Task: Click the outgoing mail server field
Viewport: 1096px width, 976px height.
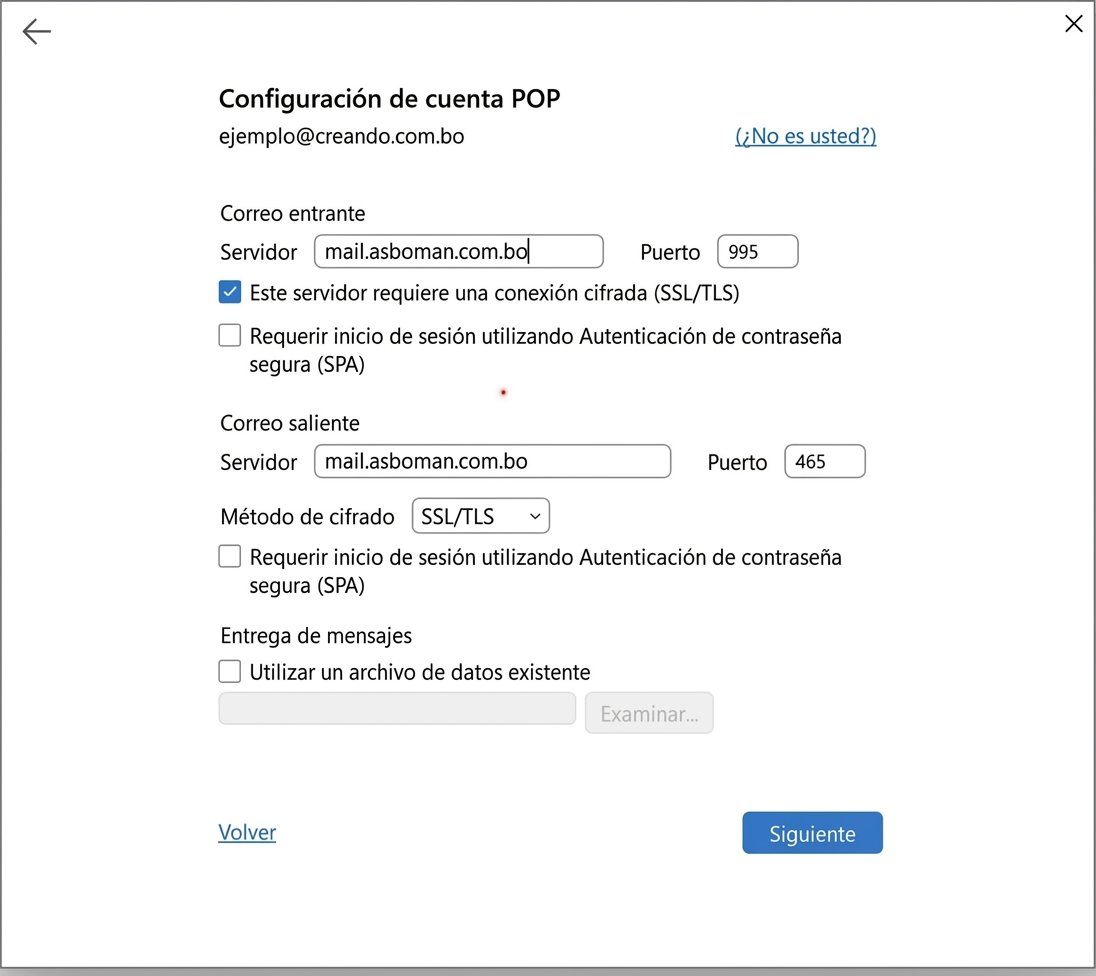Action: (493, 461)
